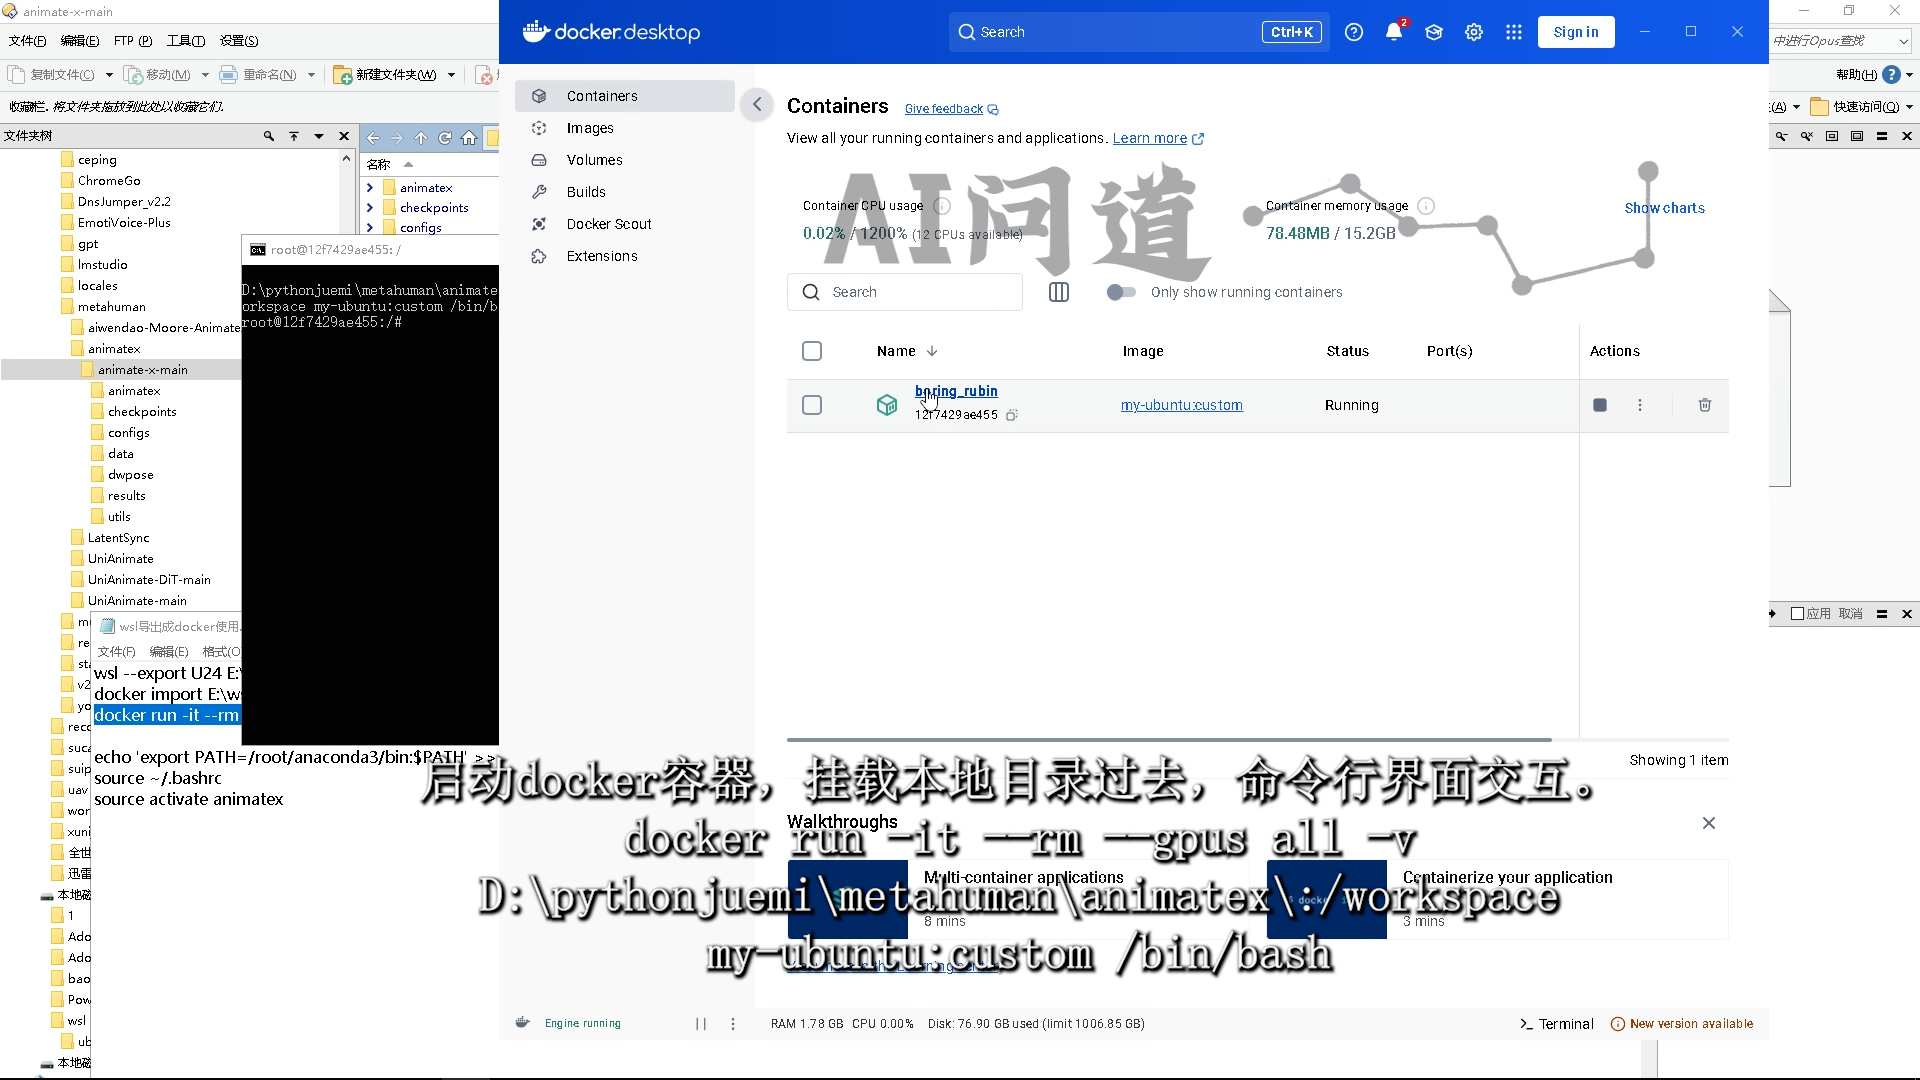This screenshot has width=1920, height=1080.
Task: Select the boring_rubin row checkbox
Action: [812, 405]
